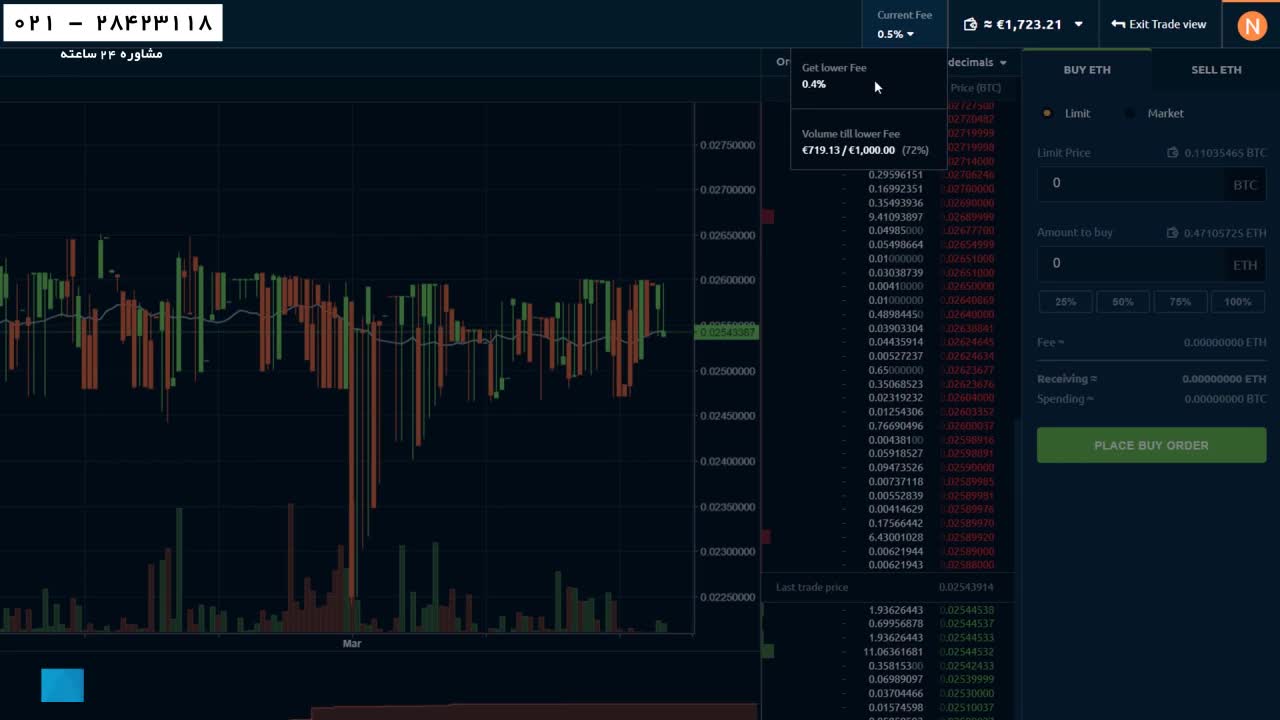Switch to the SELL ETH tab
Viewport: 1280px width, 720px height.
point(1216,69)
